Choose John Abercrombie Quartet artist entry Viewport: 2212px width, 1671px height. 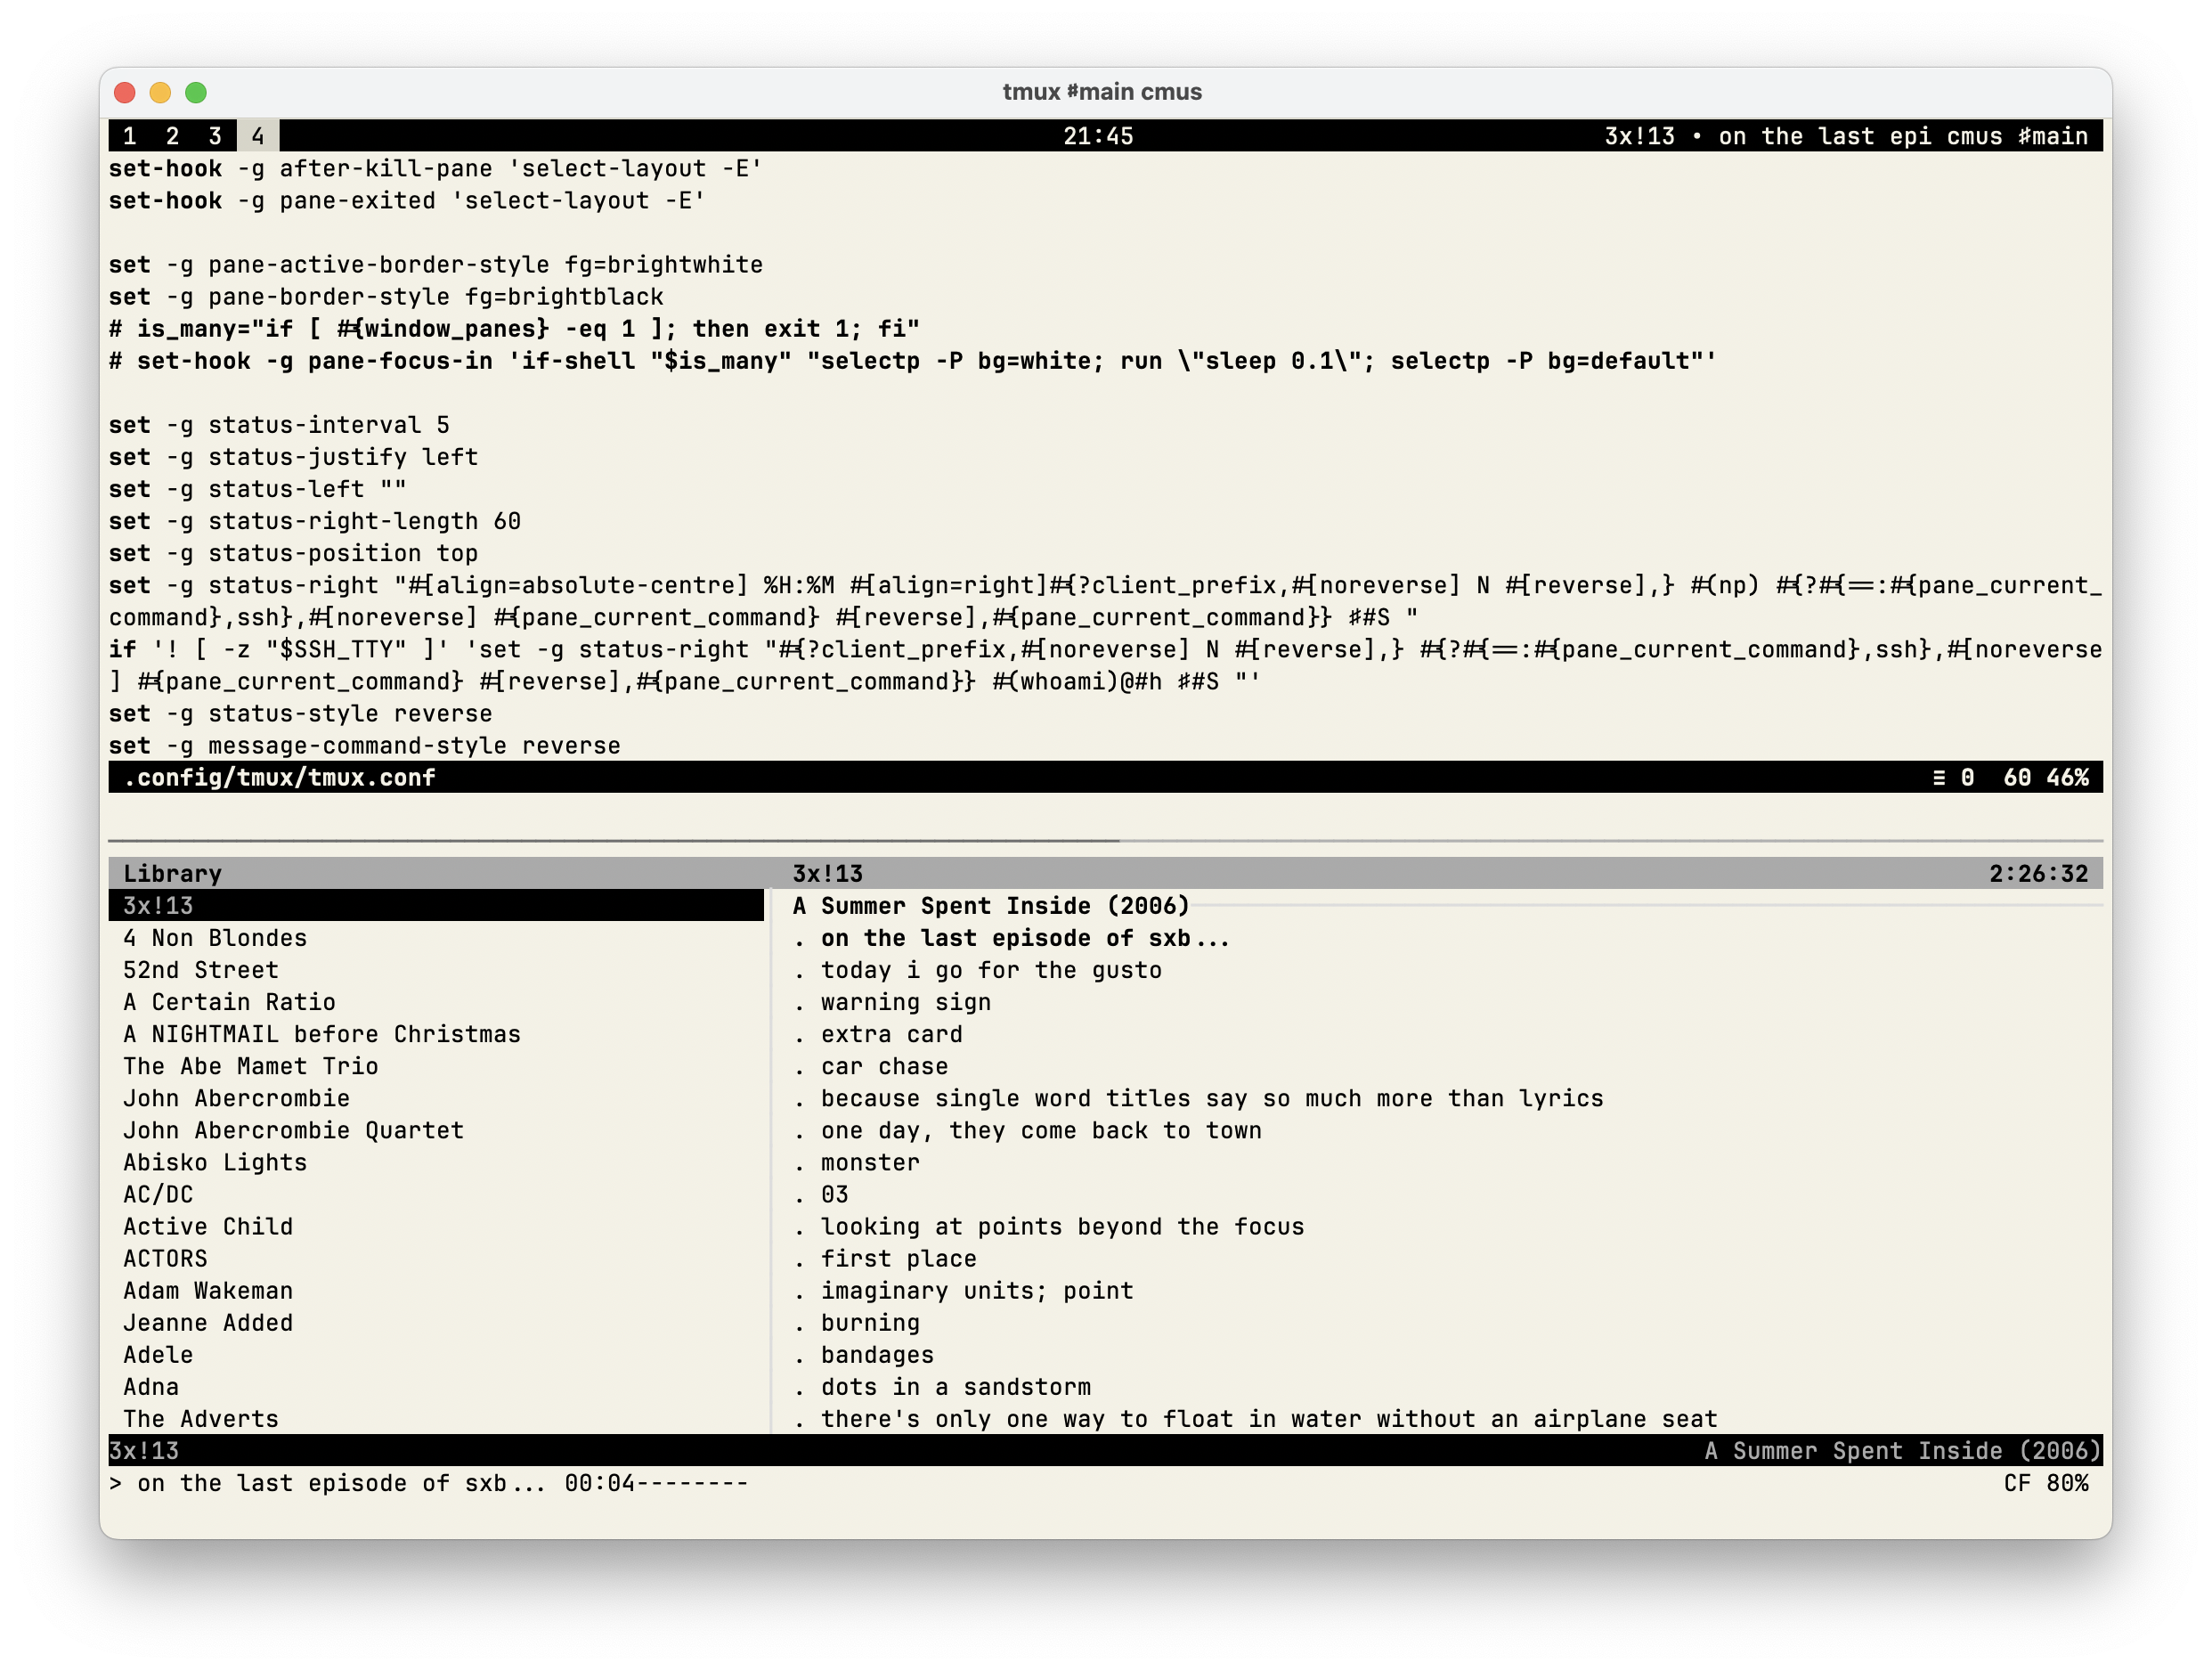[293, 1131]
